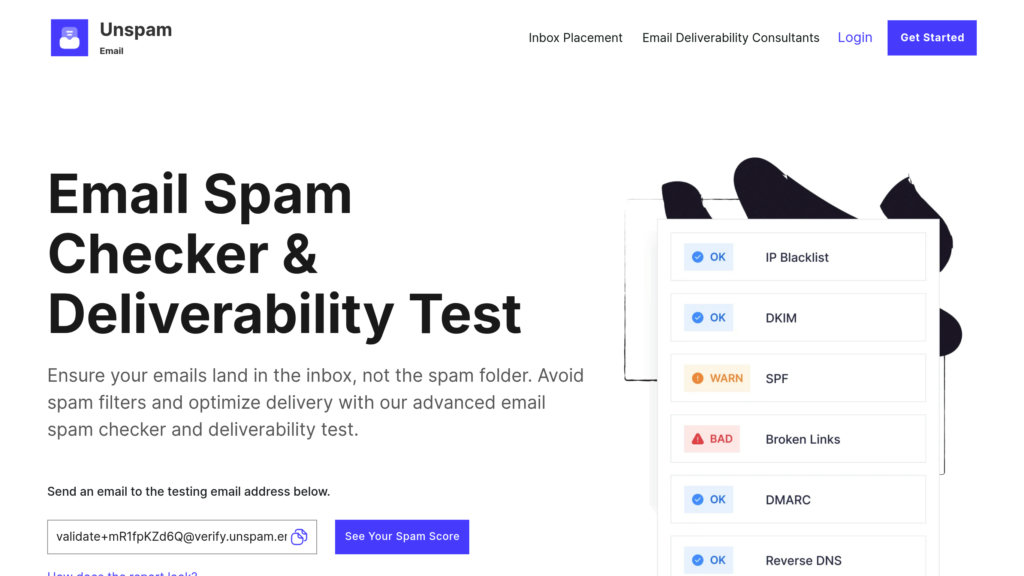Click the SPF WARN status badge
Viewport: 1024px width, 576px height.
(717, 378)
